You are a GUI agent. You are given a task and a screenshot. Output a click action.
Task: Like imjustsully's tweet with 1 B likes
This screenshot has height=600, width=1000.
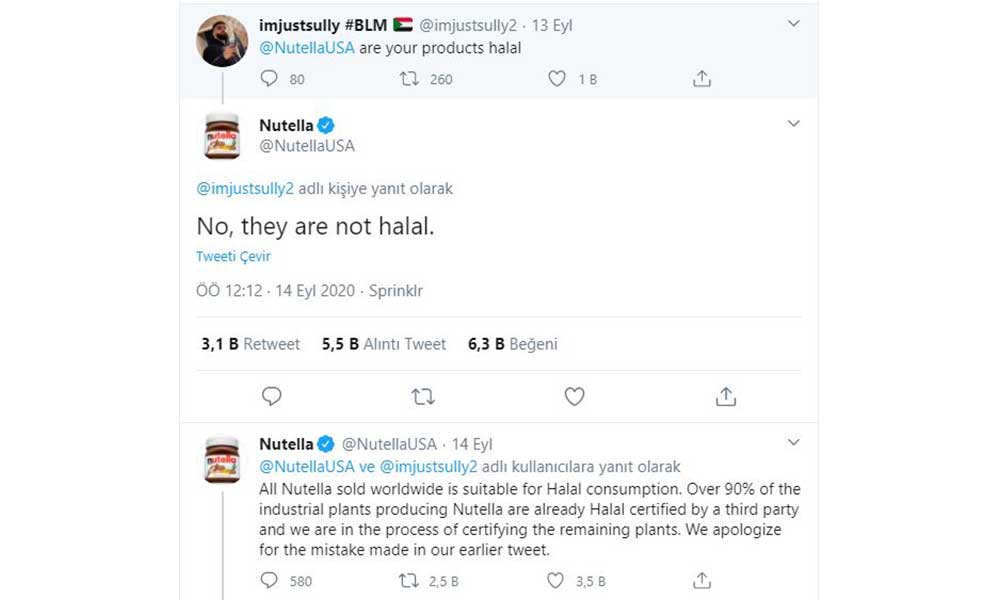point(557,78)
